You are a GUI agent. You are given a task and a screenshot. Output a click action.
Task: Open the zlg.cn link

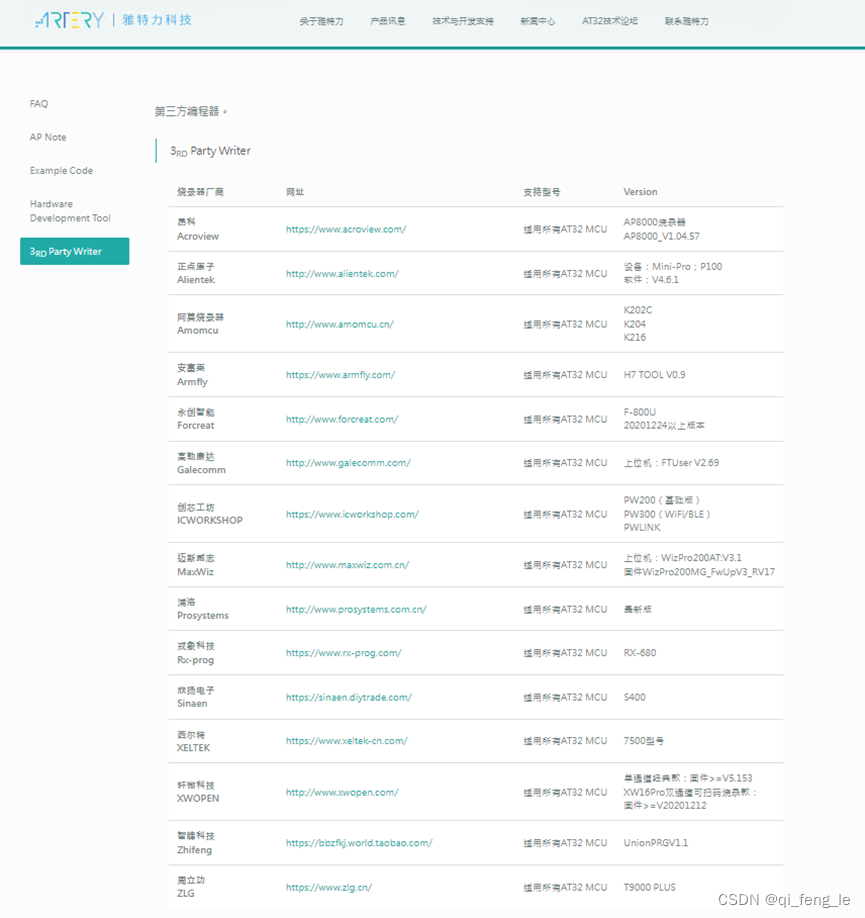tap(329, 887)
